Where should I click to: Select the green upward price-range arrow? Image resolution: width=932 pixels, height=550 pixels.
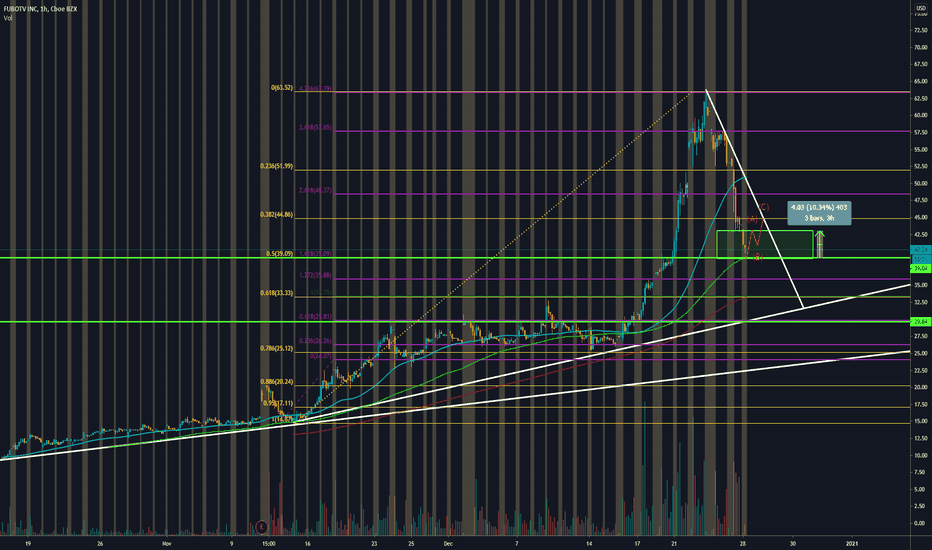point(820,244)
